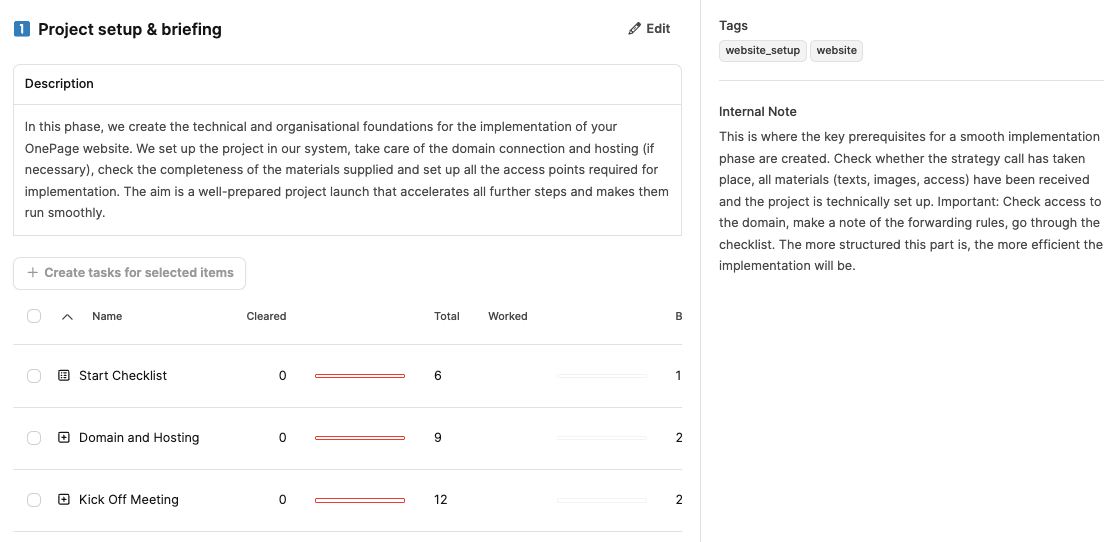The width and height of the screenshot is (1104, 542).
Task: Sort by the Total column header
Action: 446,316
